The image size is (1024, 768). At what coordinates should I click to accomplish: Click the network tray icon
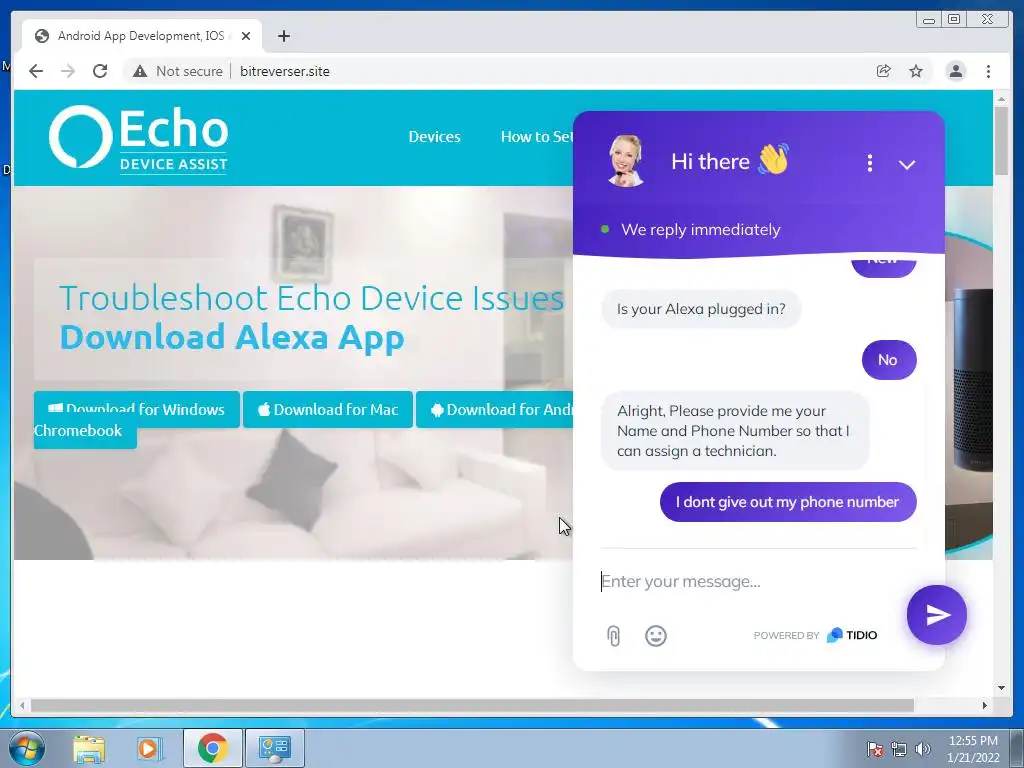click(x=899, y=749)
